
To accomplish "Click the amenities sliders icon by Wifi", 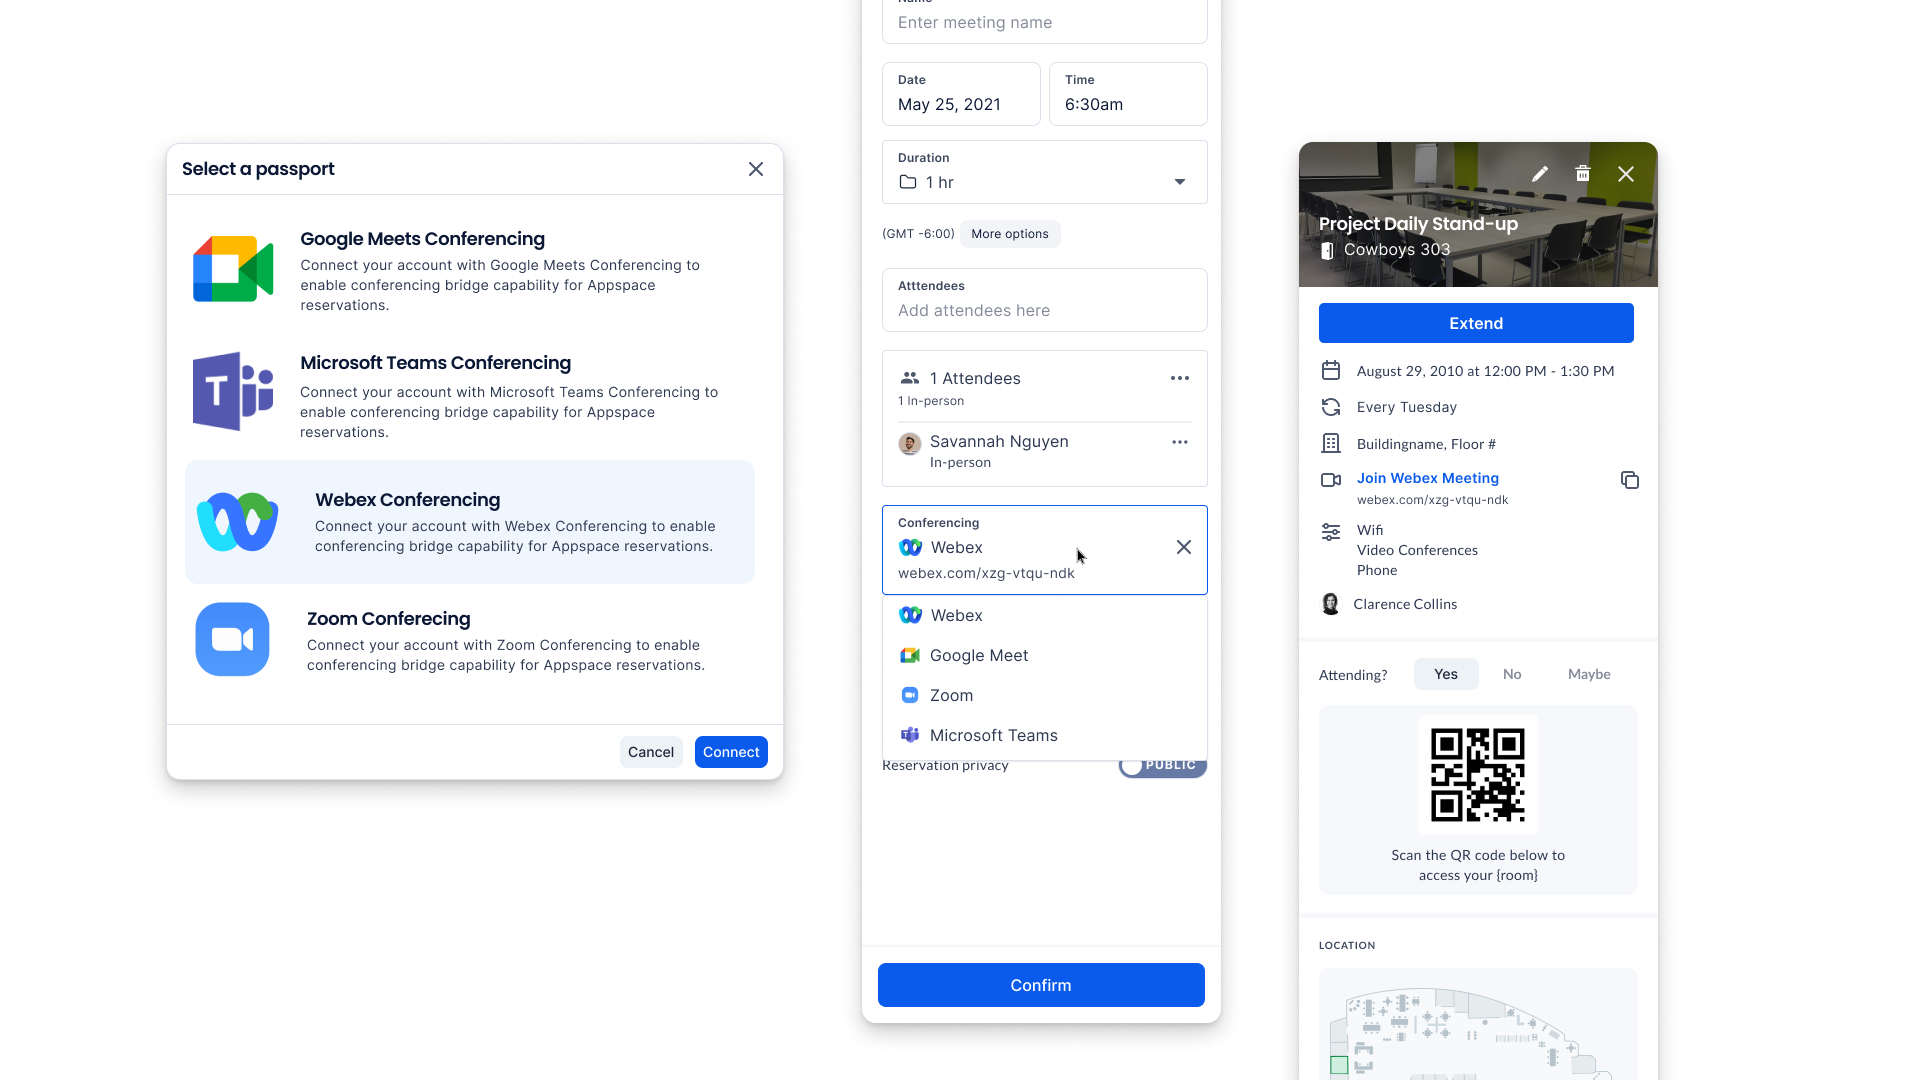I will [x=1331, y=532].
